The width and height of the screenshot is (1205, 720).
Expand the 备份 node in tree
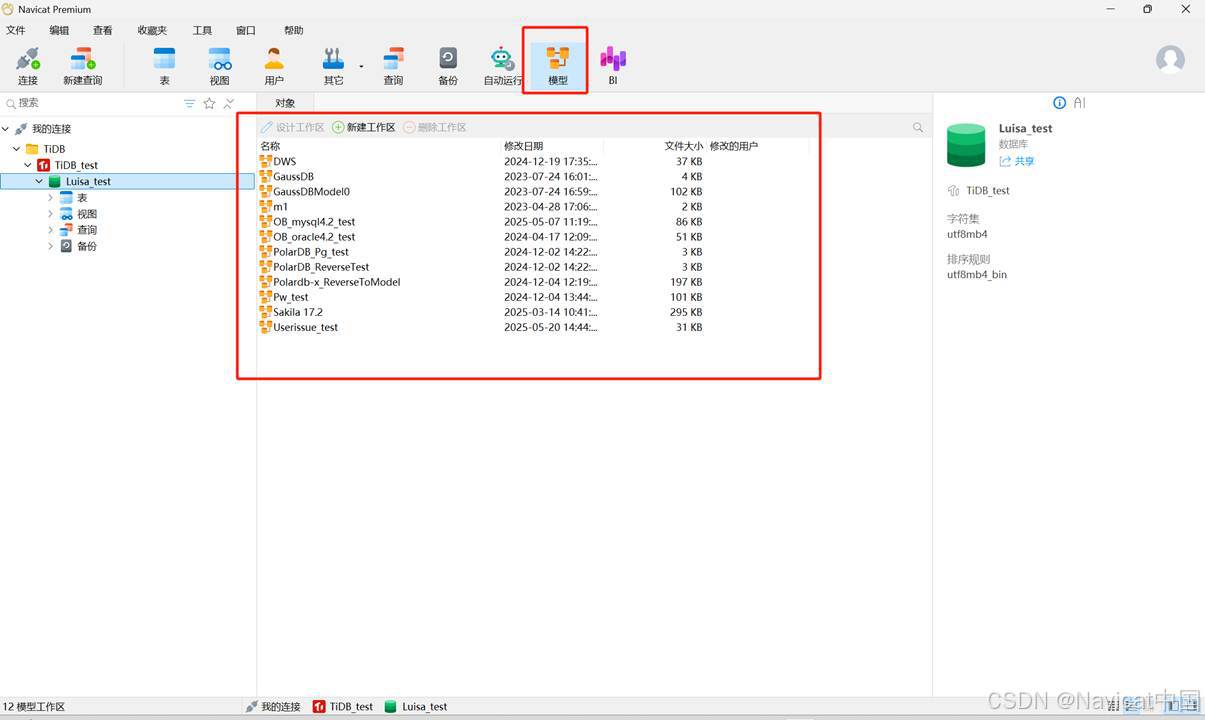(x=51, y=246)
